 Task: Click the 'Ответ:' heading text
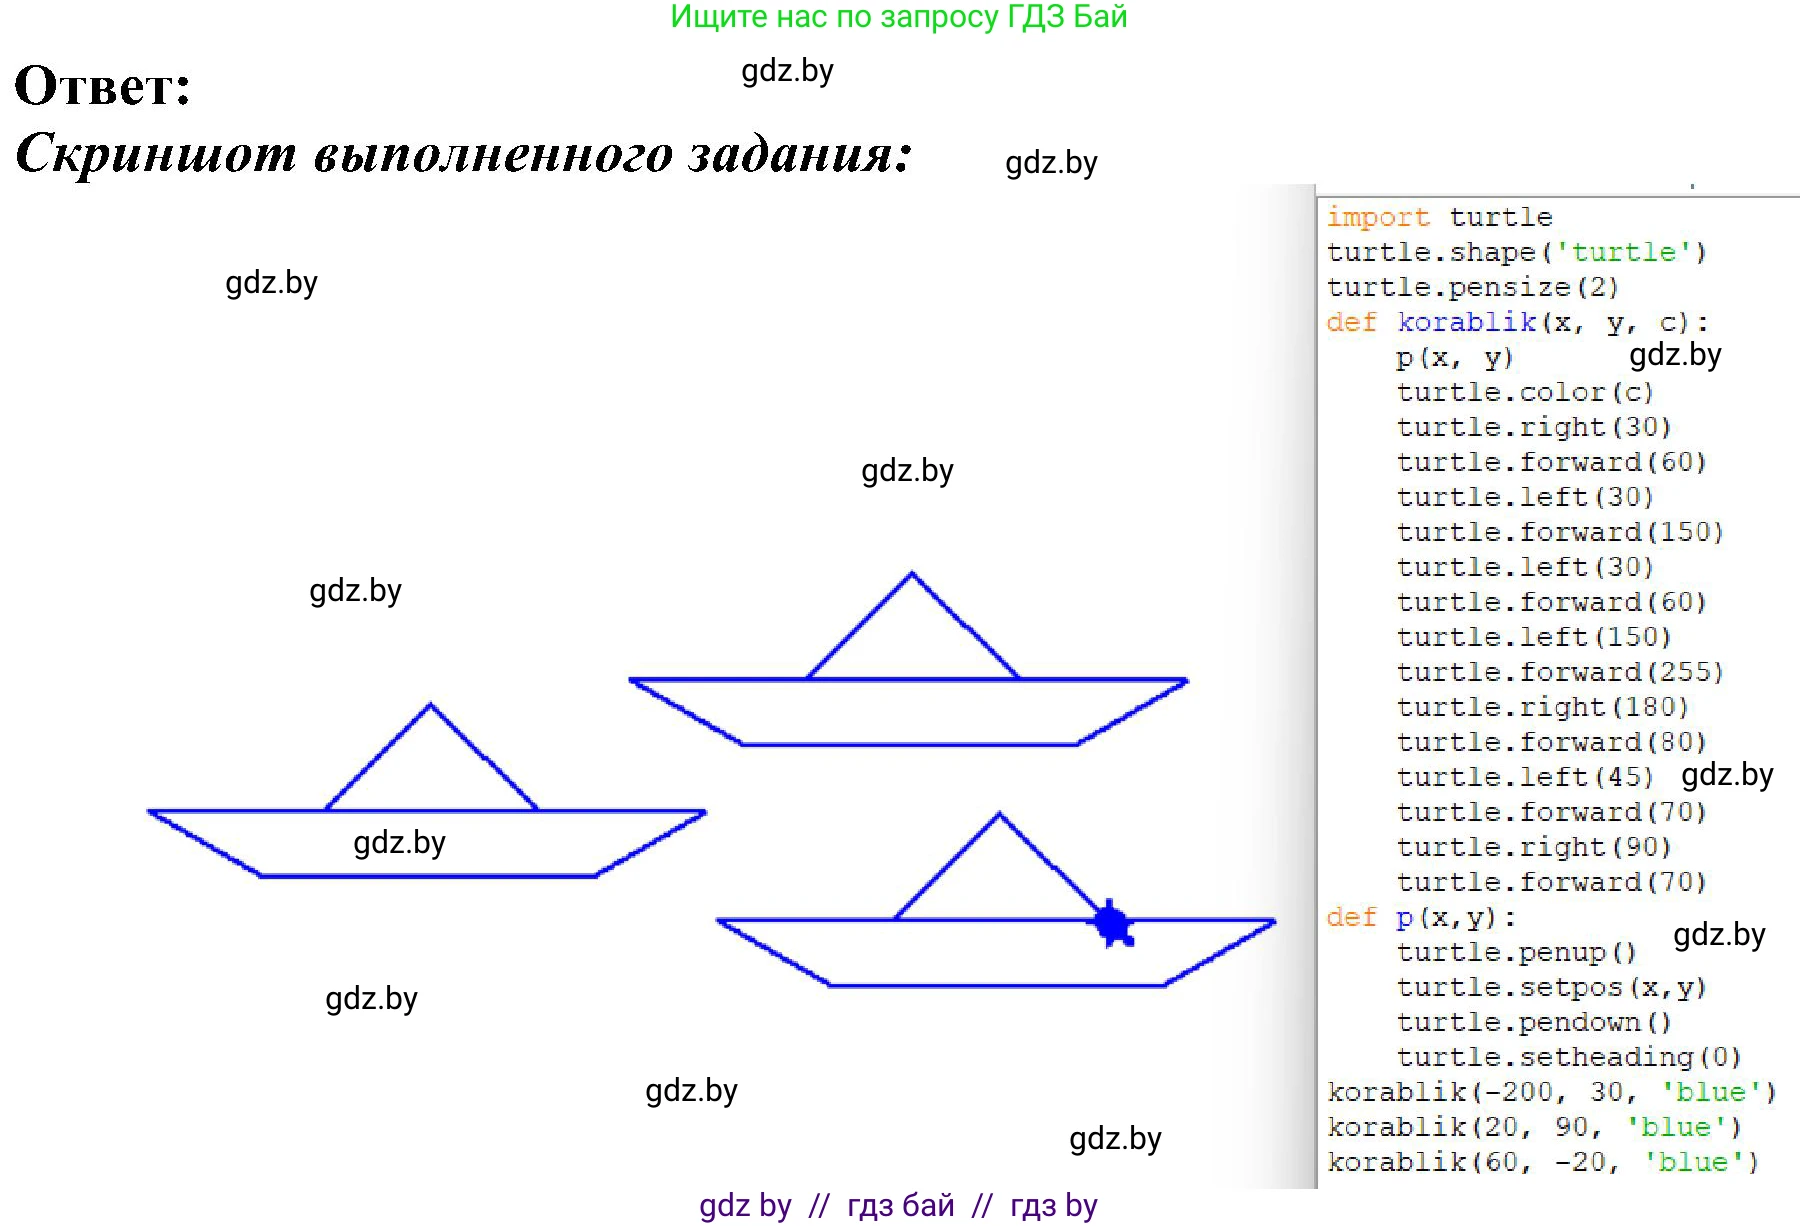(x=103, y=86)
